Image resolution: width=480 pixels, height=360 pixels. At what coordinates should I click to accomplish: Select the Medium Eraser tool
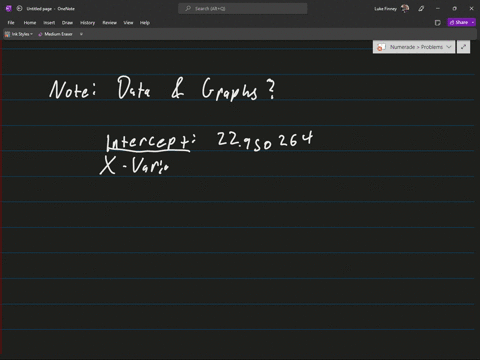click(55, 34)
